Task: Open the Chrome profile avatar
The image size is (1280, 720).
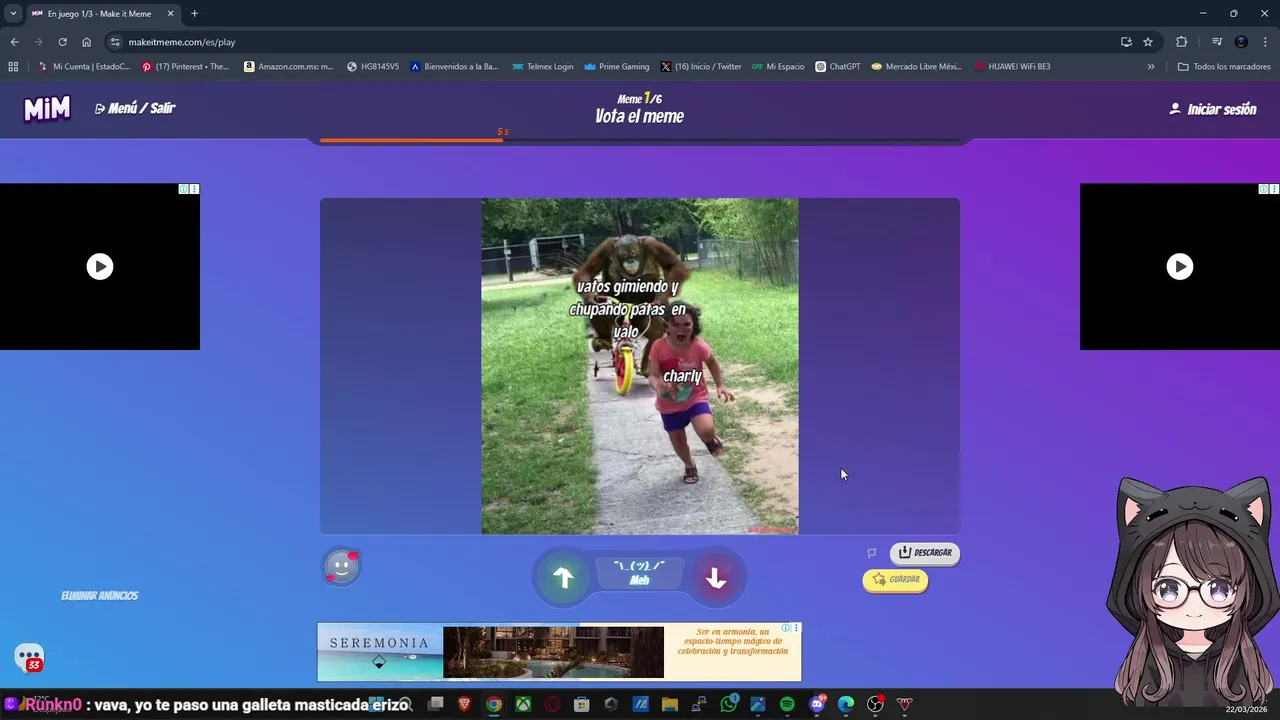Action: coord(1241,42)
